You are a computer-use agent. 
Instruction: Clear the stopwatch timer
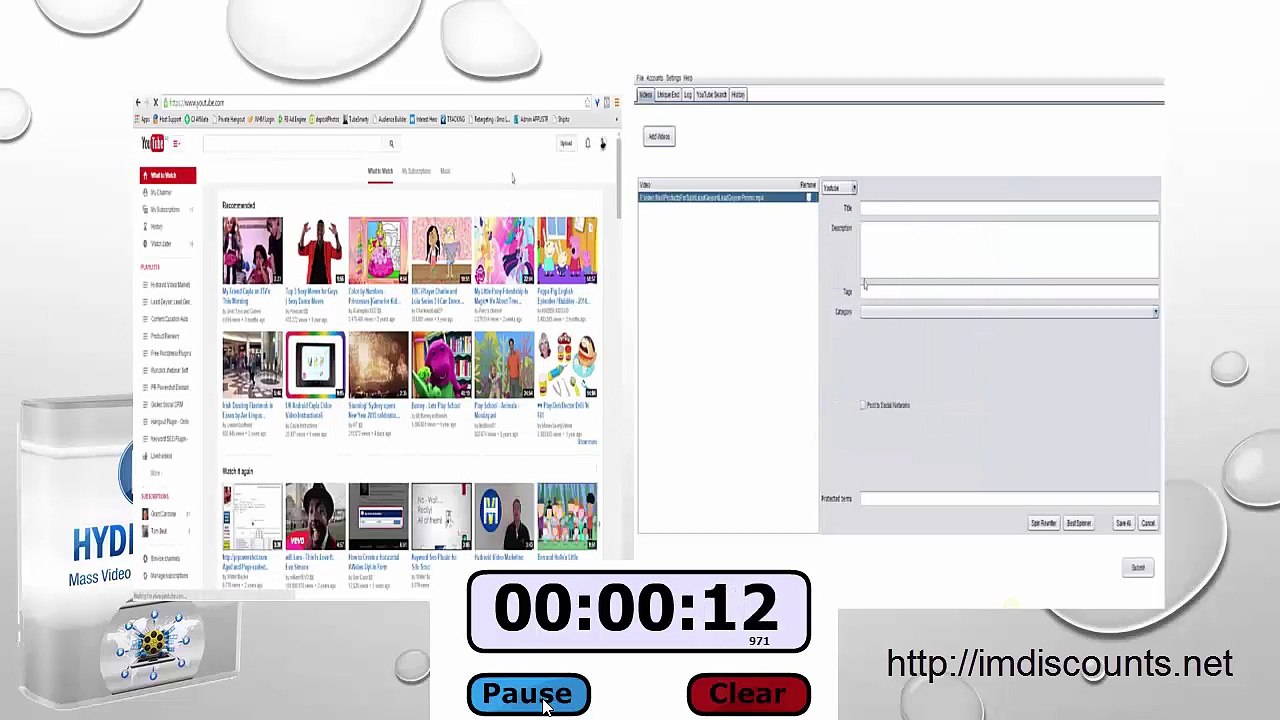coord(748,694)
